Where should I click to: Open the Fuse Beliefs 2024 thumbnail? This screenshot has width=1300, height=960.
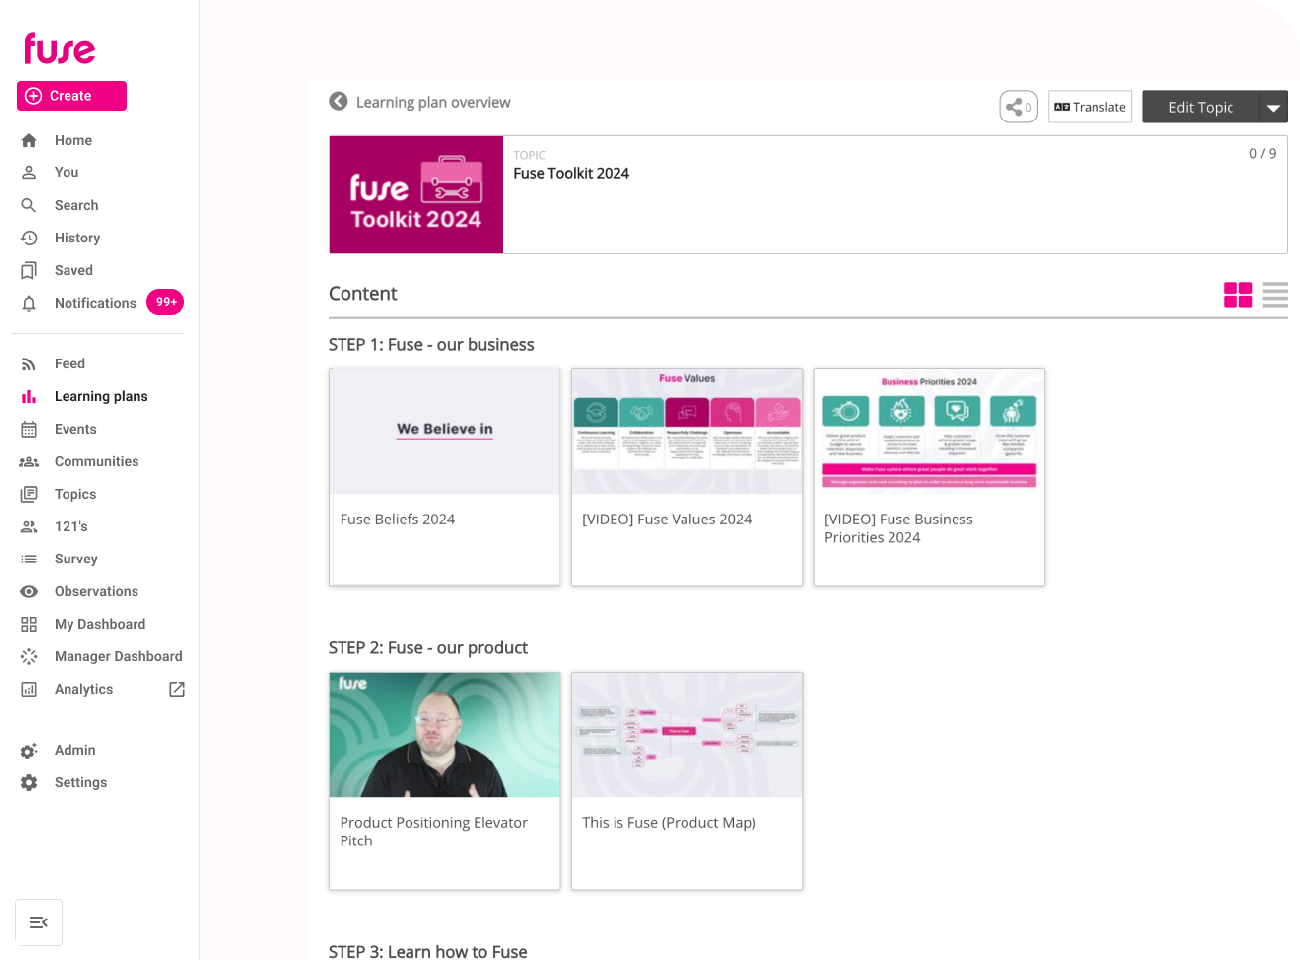(x=445, y=431)
